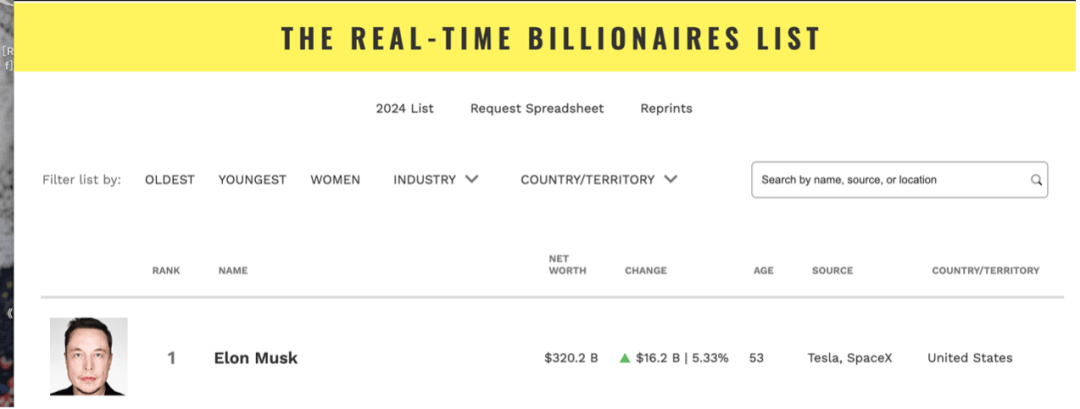Image resolution: width=1080 pixels, height=409 pixels.
Task: Sort by the Net Worth column header
Action: point(567,265)
